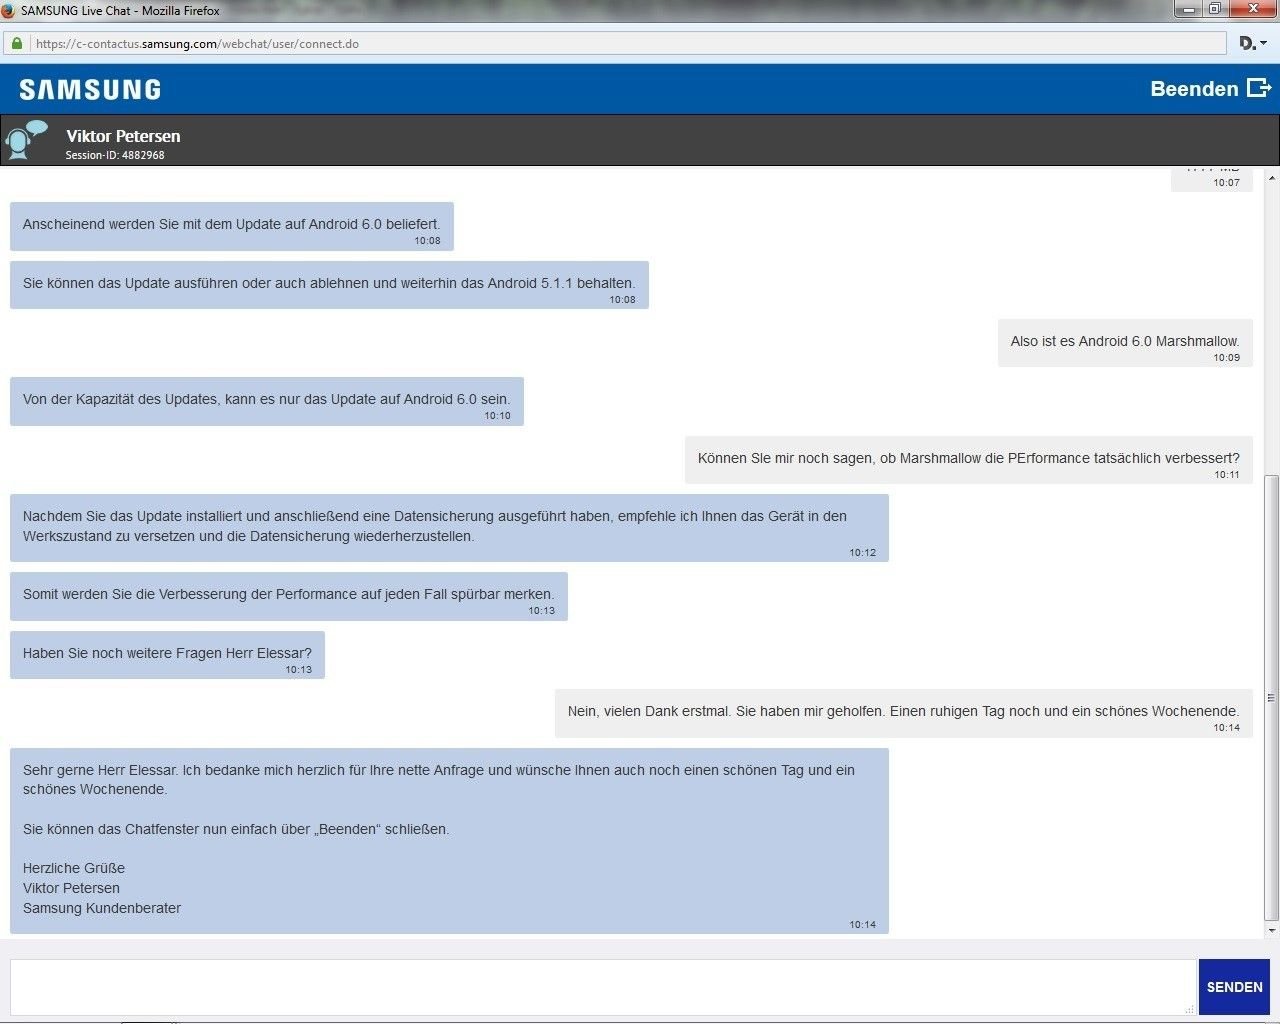Screen dimensions: 1280x1024
Task: Click the Firefox icon in title bar
Action: 9,10
